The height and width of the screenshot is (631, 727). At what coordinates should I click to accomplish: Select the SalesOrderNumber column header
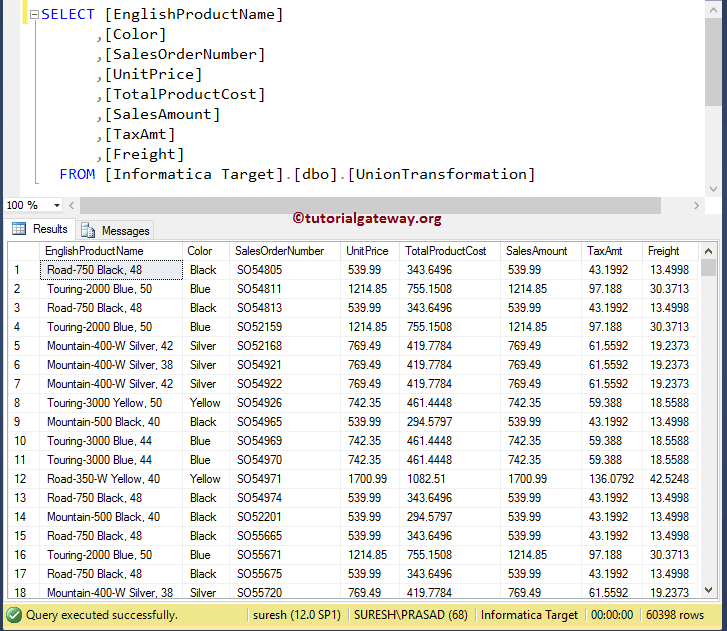point(279,251)
